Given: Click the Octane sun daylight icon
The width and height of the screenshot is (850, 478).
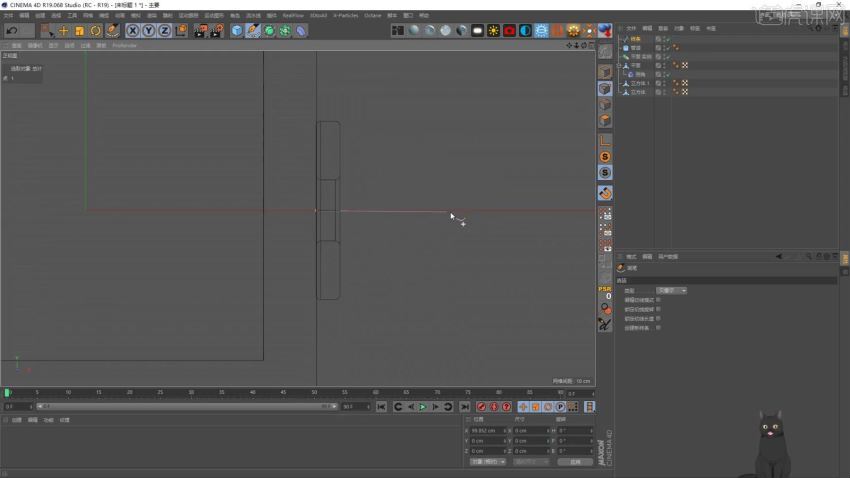Looking at the screenshot, I should point(493,30).
